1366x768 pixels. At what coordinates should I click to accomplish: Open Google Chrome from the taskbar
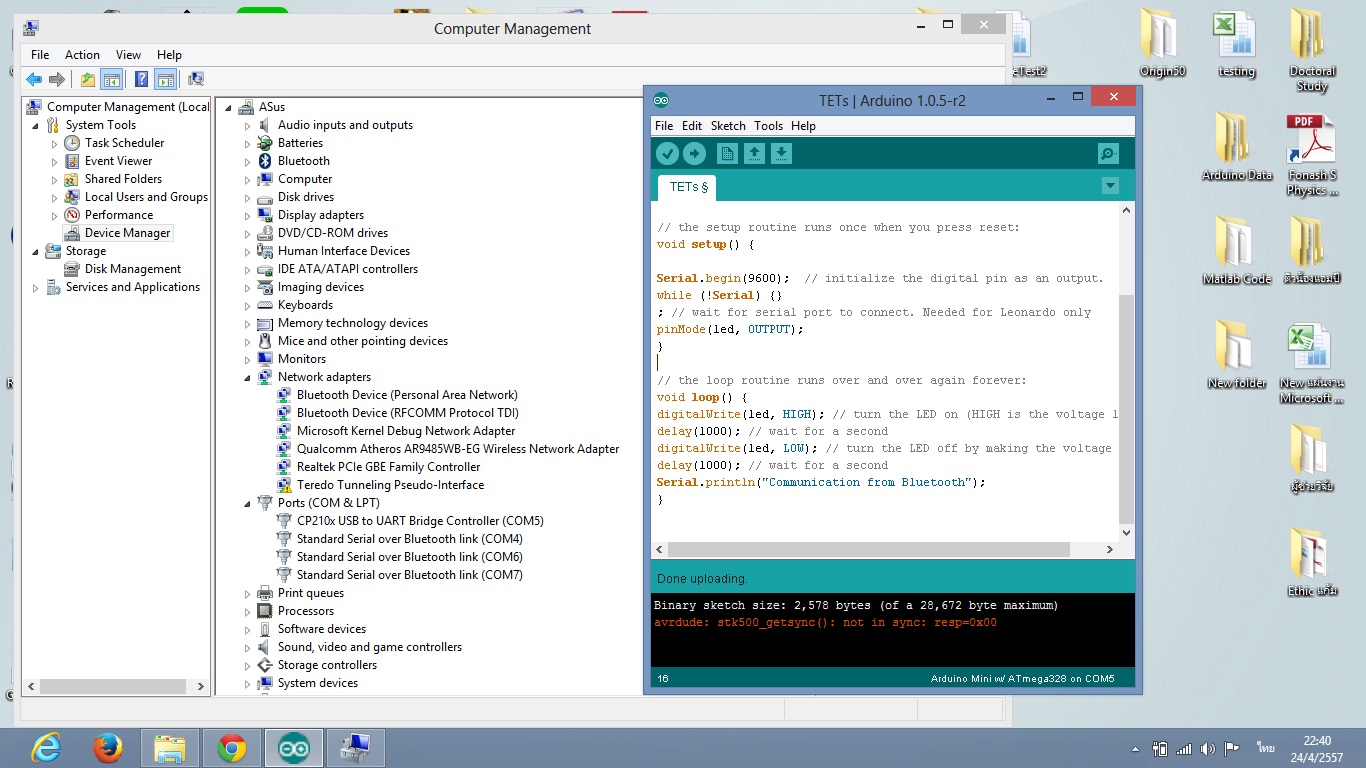click(x=231, y=748)
